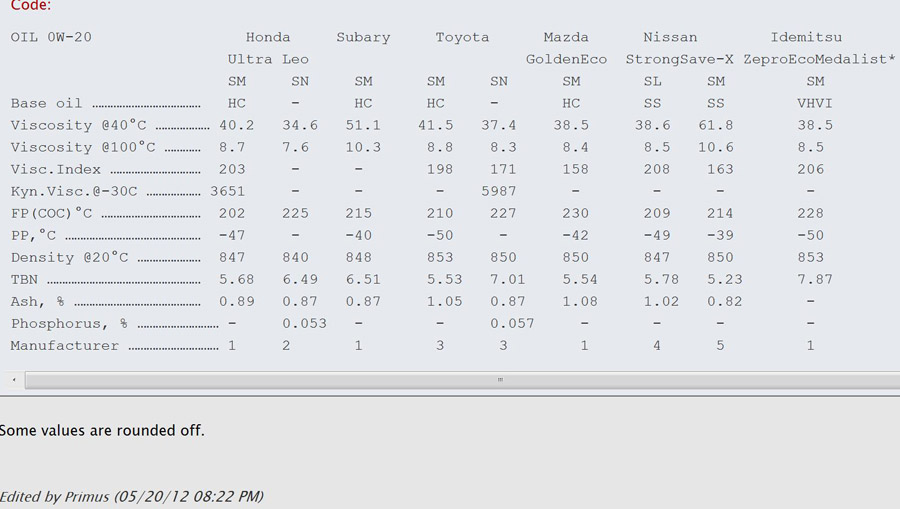The height and width of the screenshot is (509, 900).
Task: Click the '203' viscosity index value
Action: click(x=232, y=169)
